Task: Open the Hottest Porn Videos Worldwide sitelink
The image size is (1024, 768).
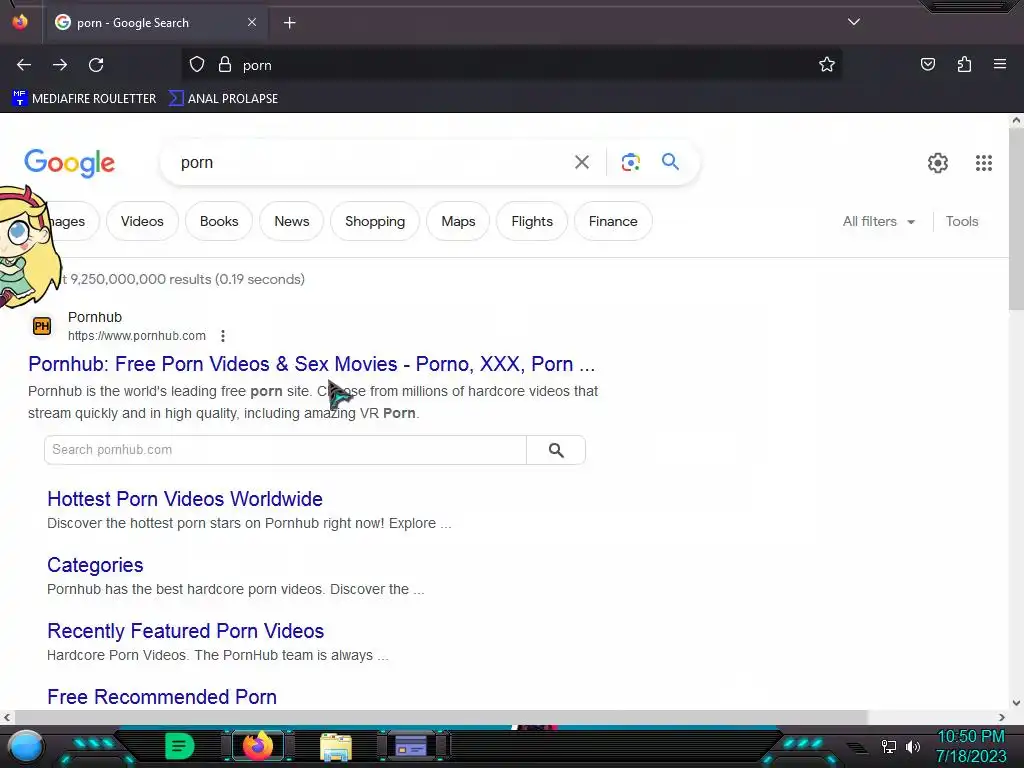Action: coord(185,499)
